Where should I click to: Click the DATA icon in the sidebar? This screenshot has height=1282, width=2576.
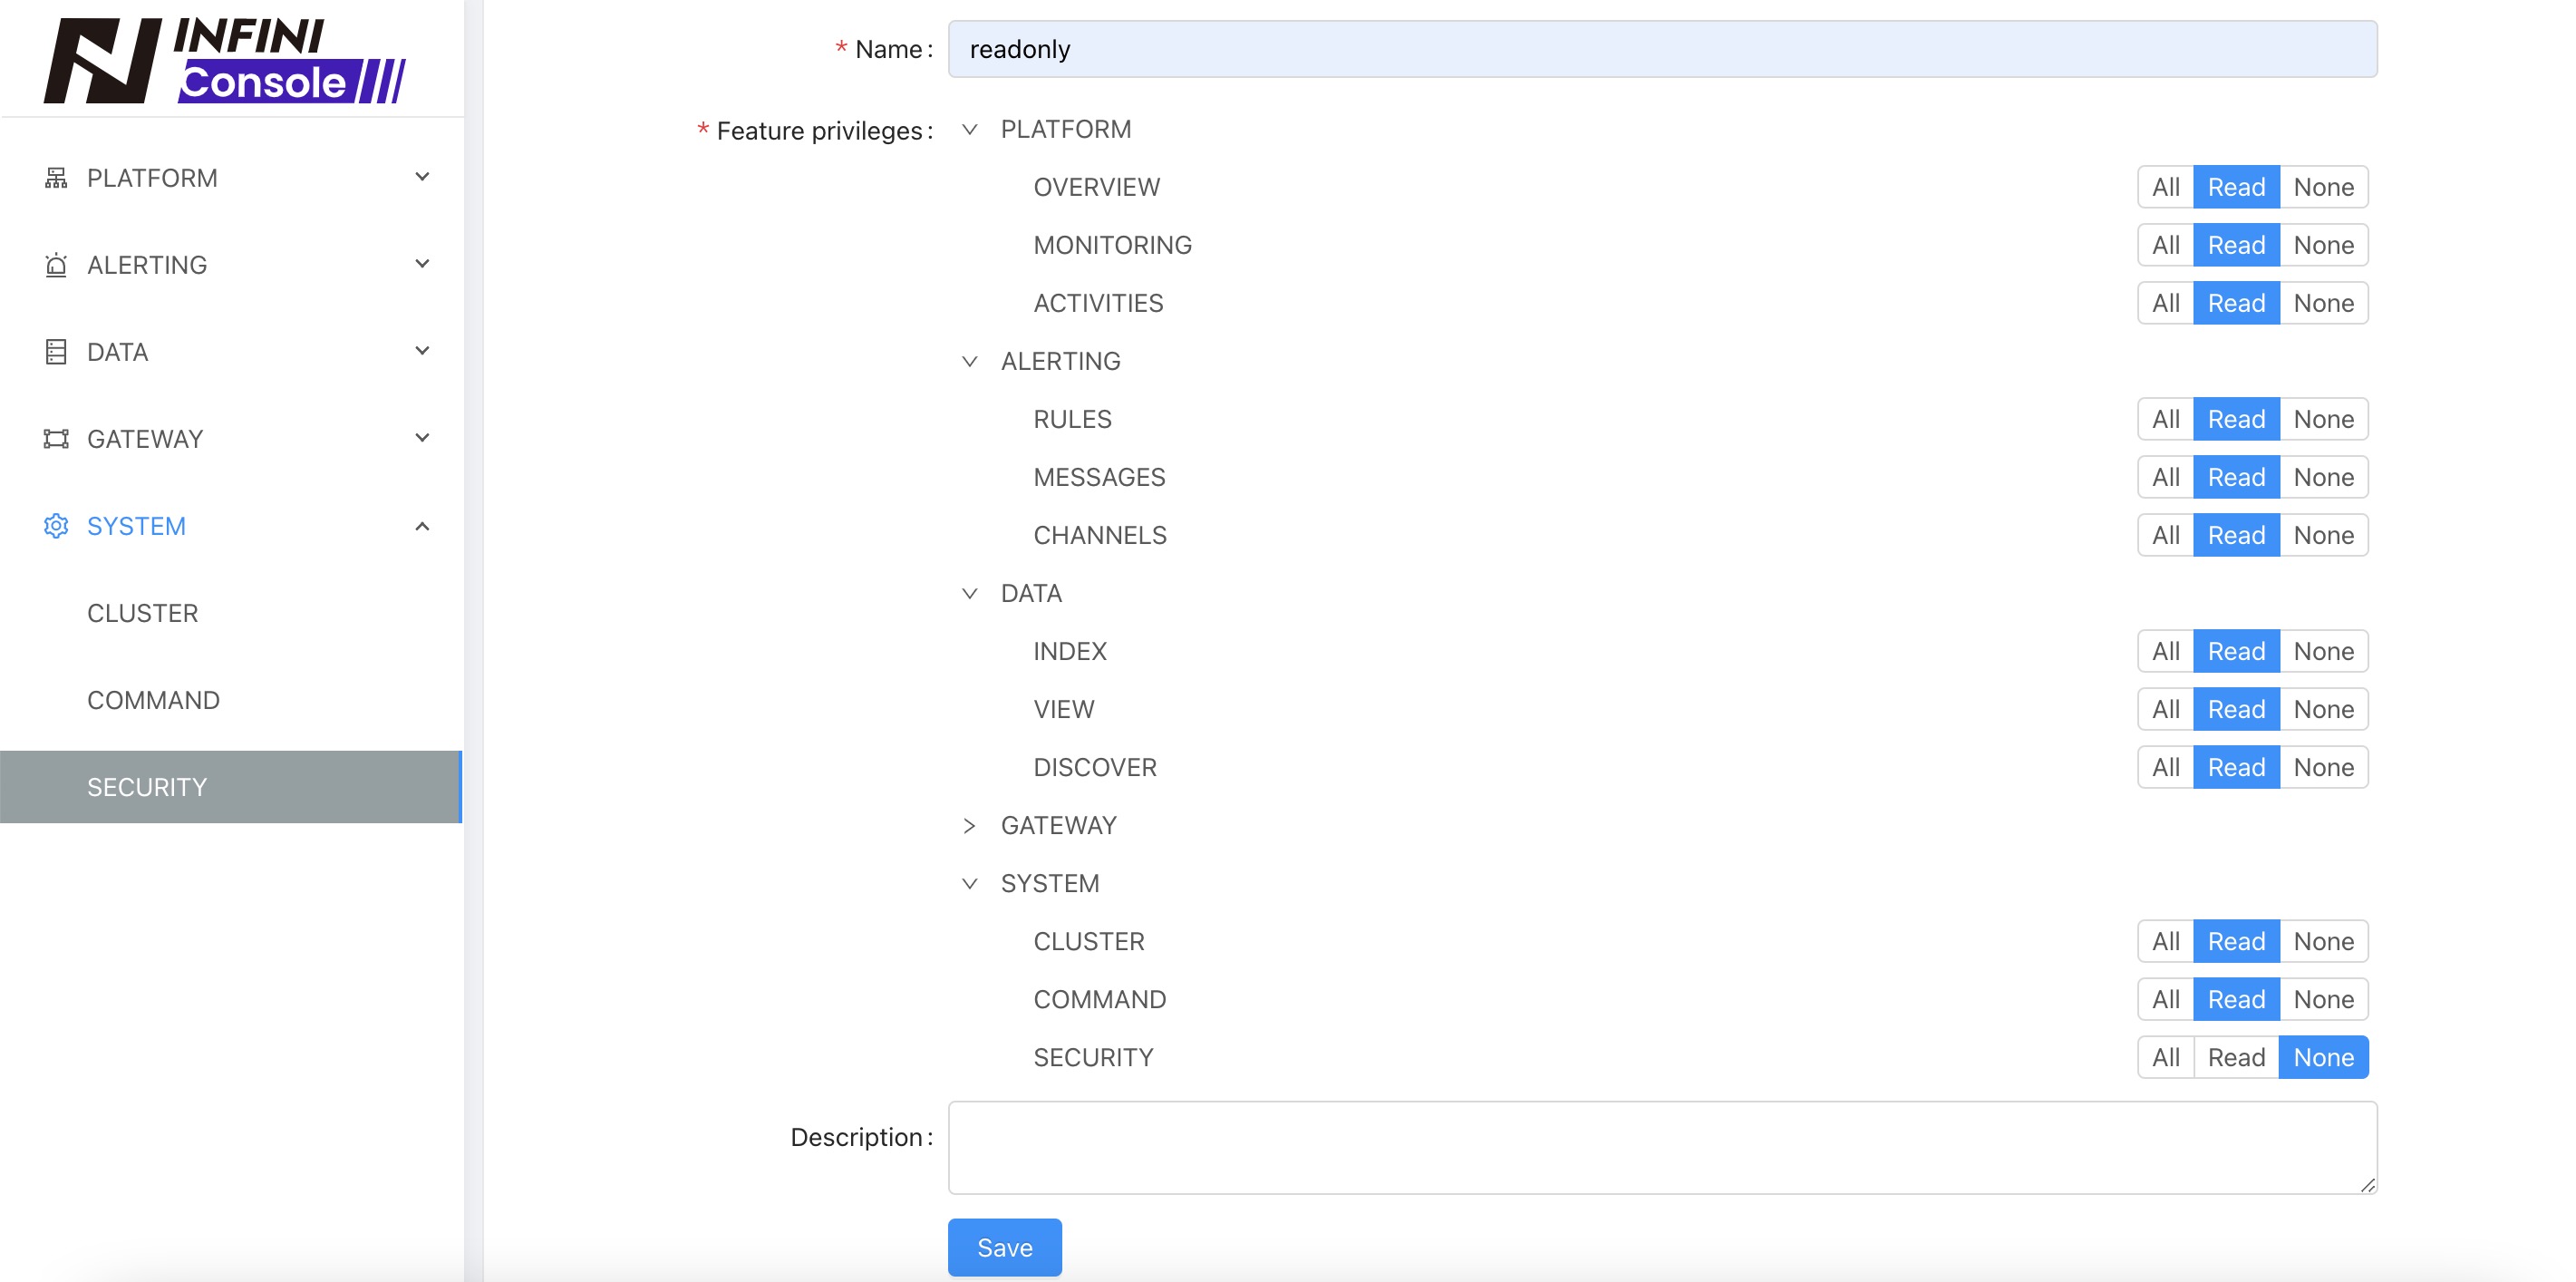coord(55,351)
